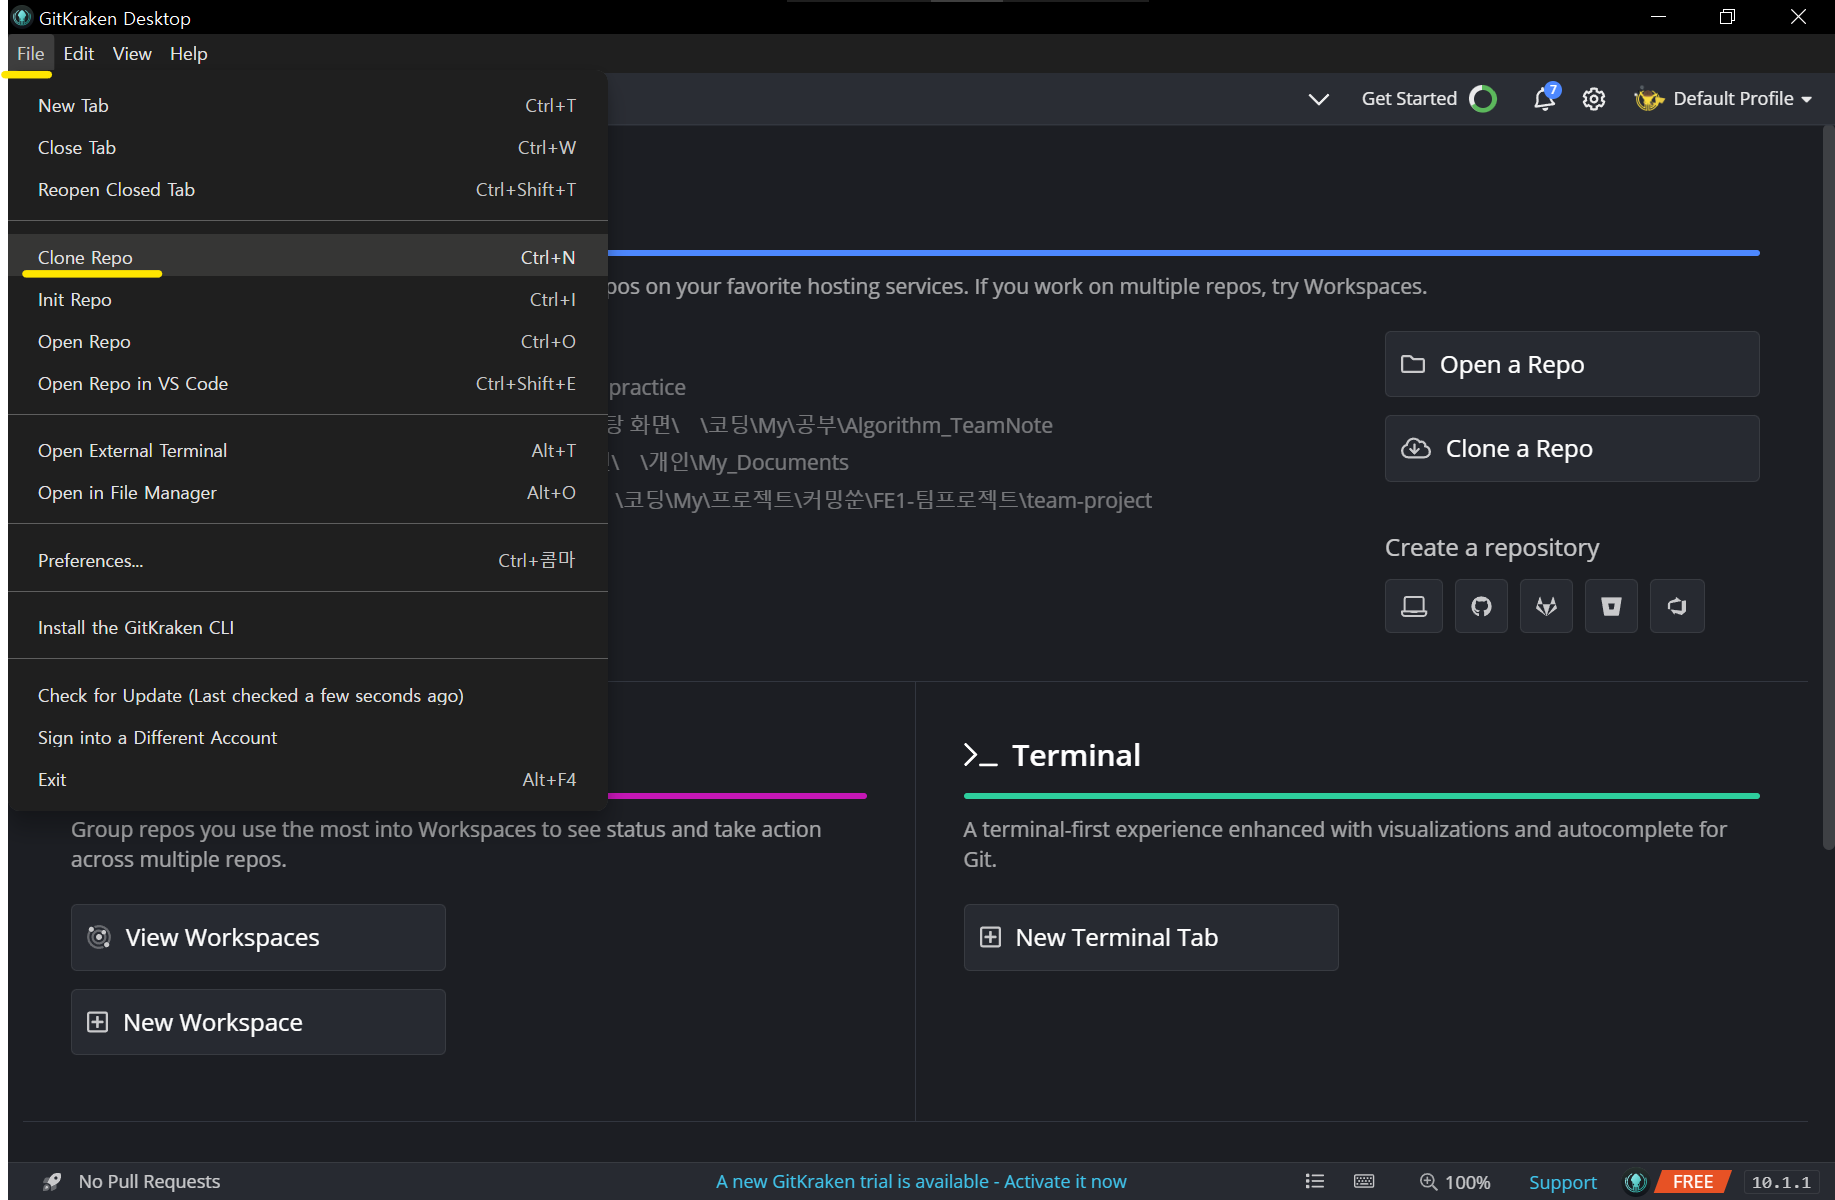Click the zoom magnifier icon at 100%

coord(1428,1182)
